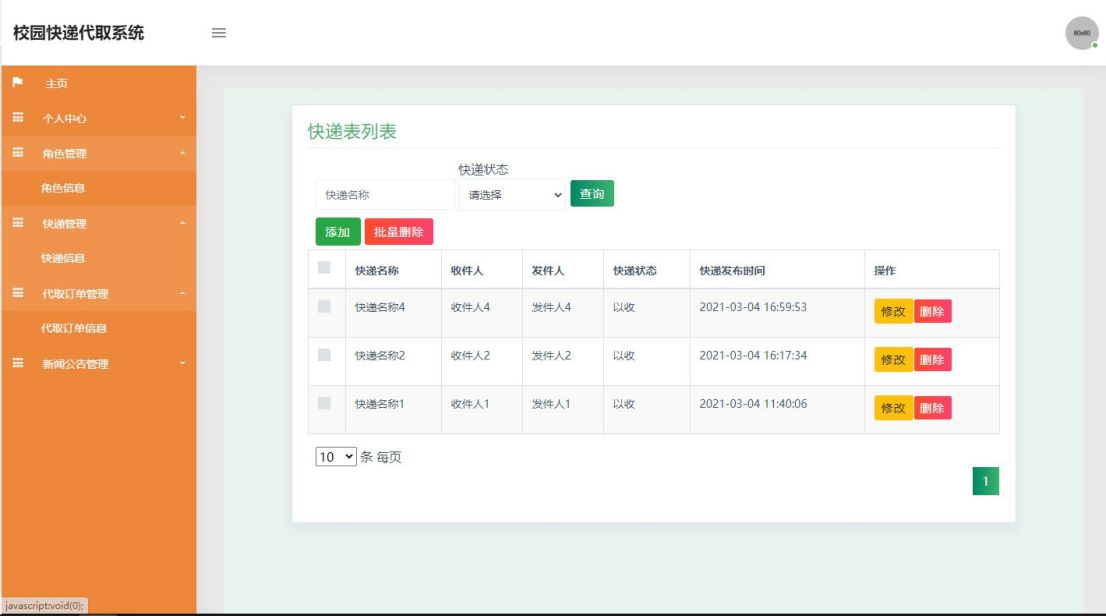Go to page 1 in pagination

[x=985, y=481]
